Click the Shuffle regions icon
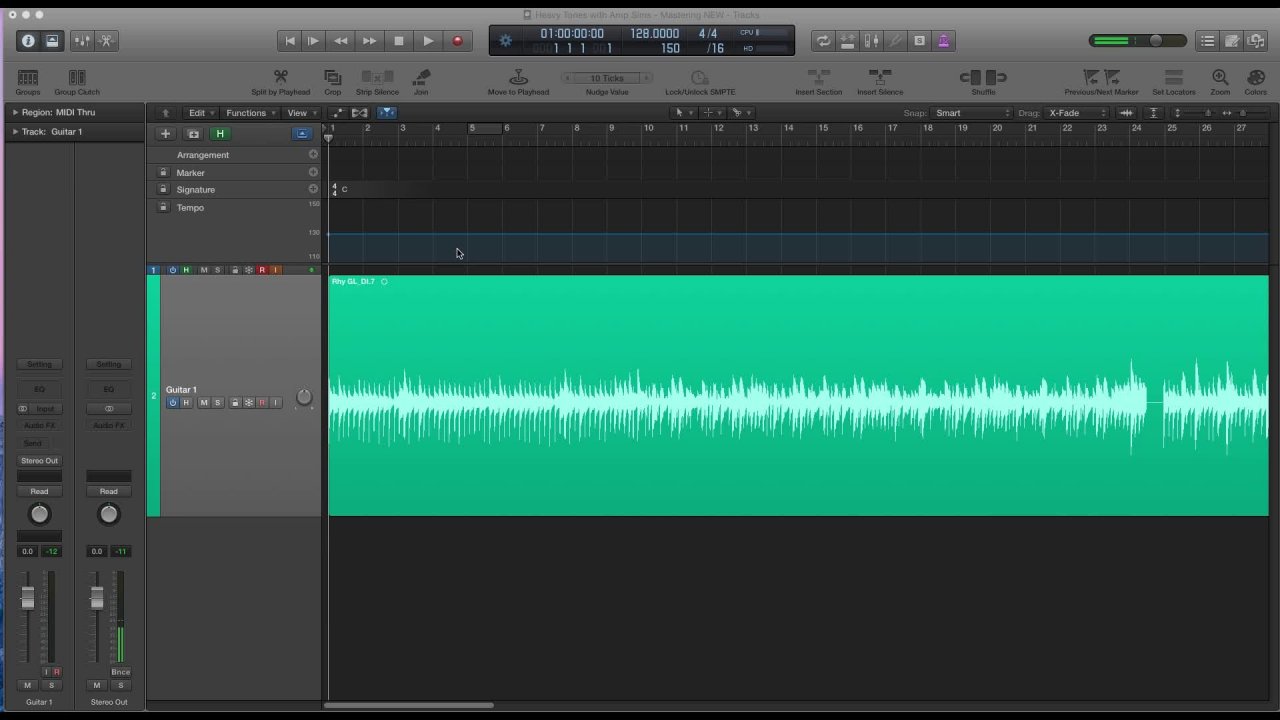This screenshot has height=720, width=1280. tap(983, 77)
